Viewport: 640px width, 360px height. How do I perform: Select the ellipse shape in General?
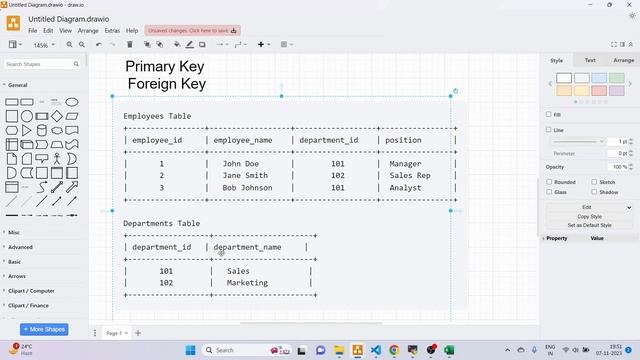pyautogui.click(x=72, y=102)
